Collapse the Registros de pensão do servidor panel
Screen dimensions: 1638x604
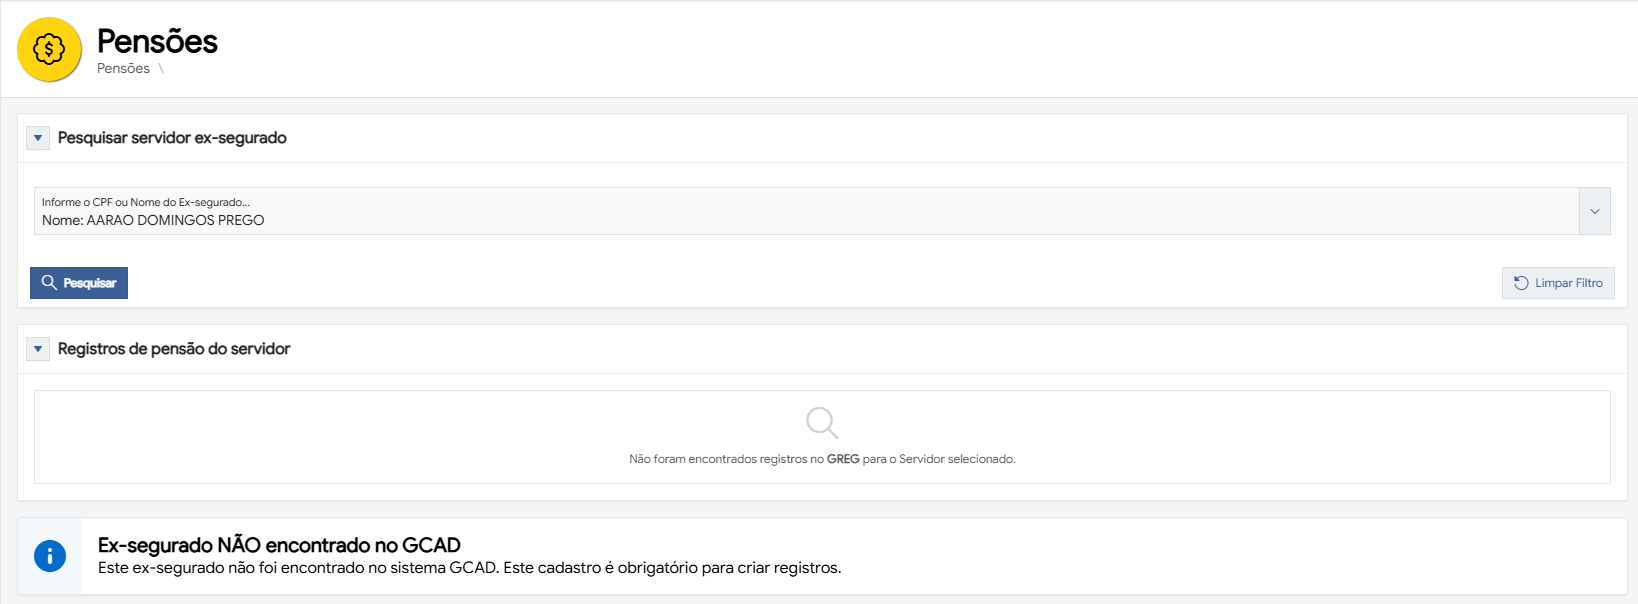pos(38,349)
